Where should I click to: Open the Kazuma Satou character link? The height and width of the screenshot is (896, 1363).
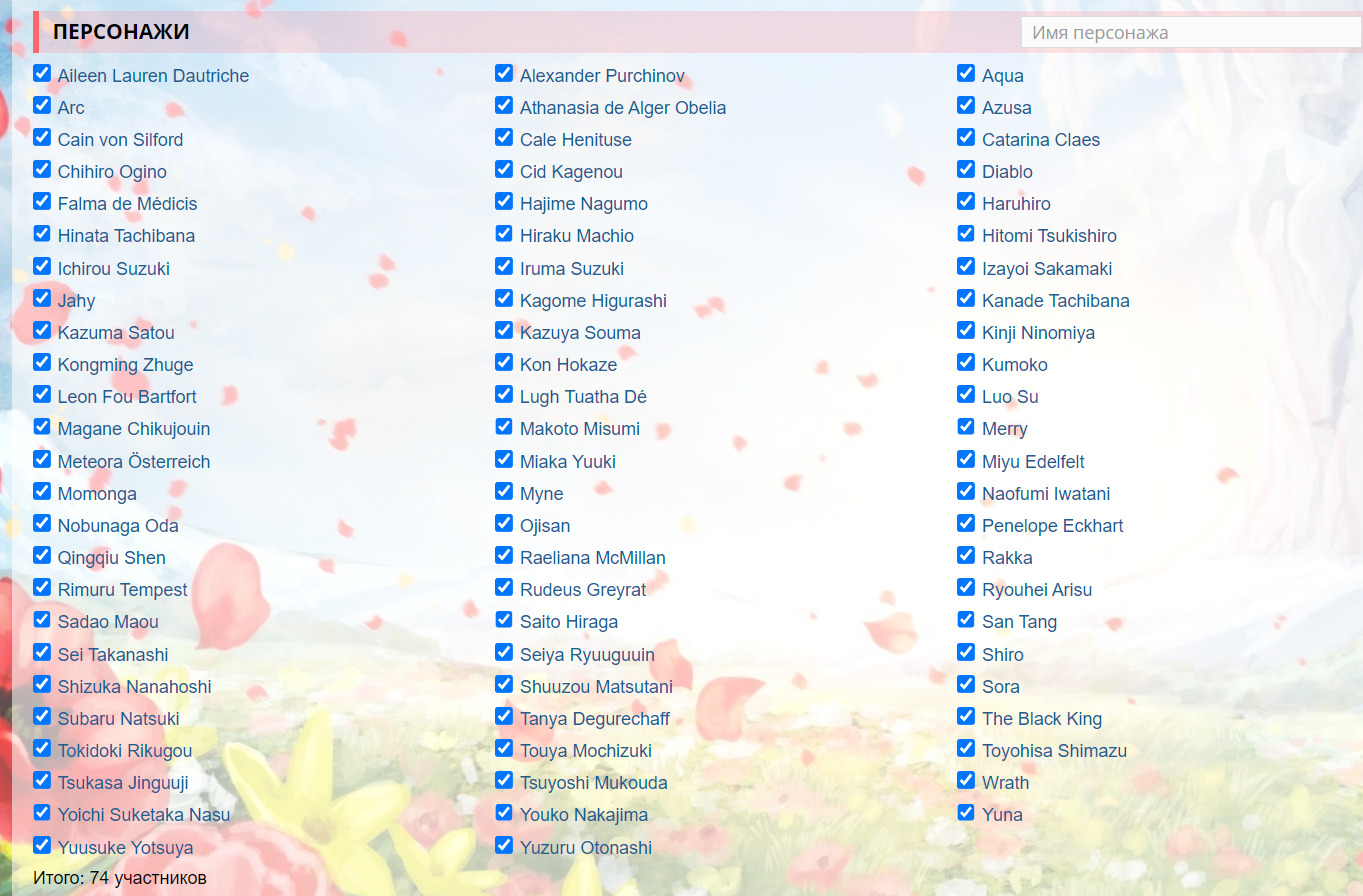[116, 333]
